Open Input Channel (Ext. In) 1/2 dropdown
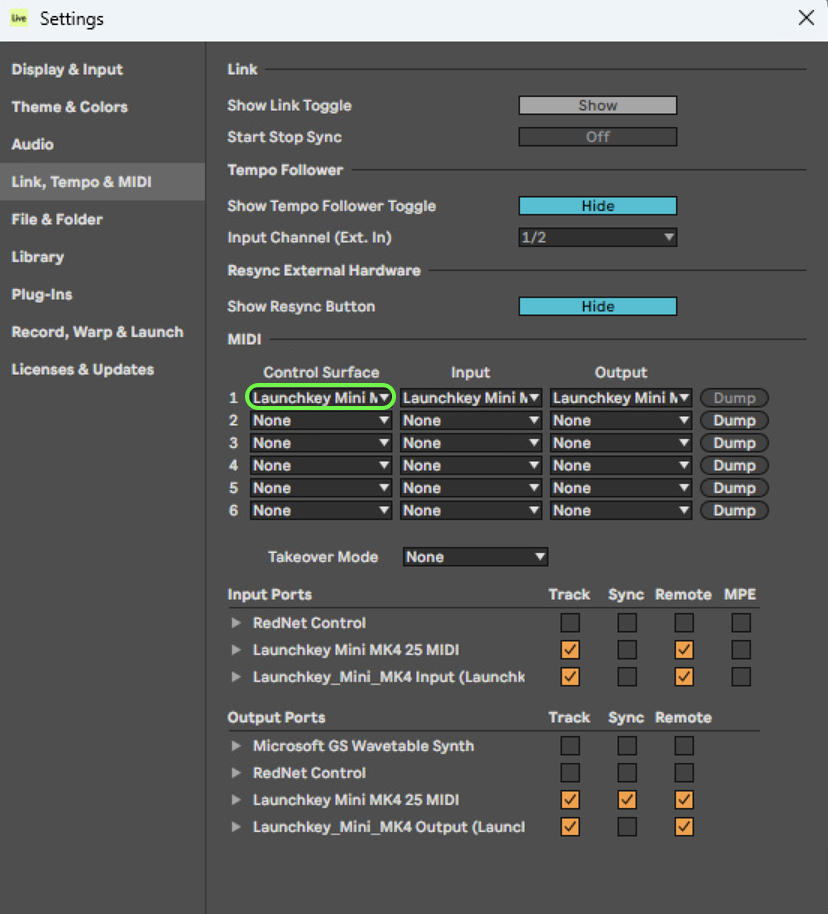This screenshot has height=914, width=828. (x=598, y=237)
